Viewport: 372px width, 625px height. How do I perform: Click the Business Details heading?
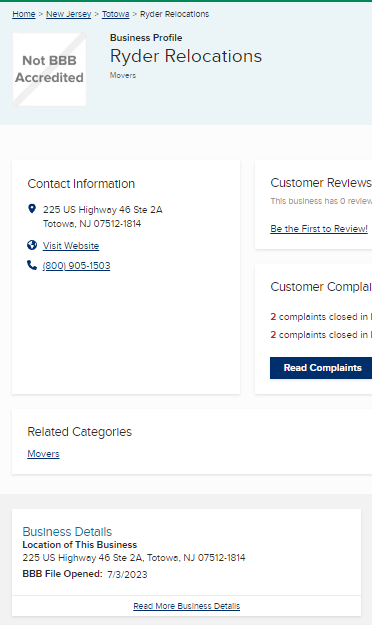pos(67,532)
